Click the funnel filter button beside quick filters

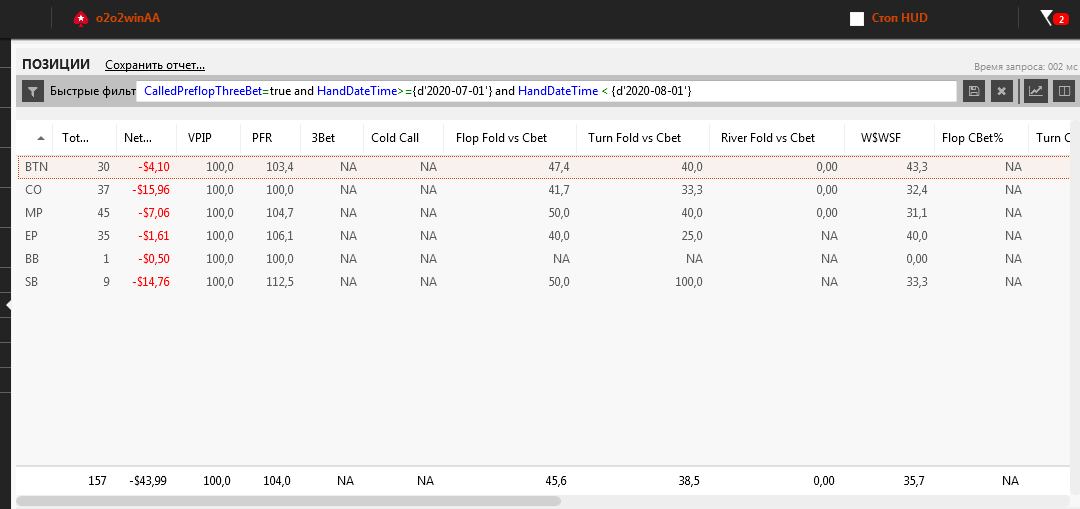click(x=33, y=91)
